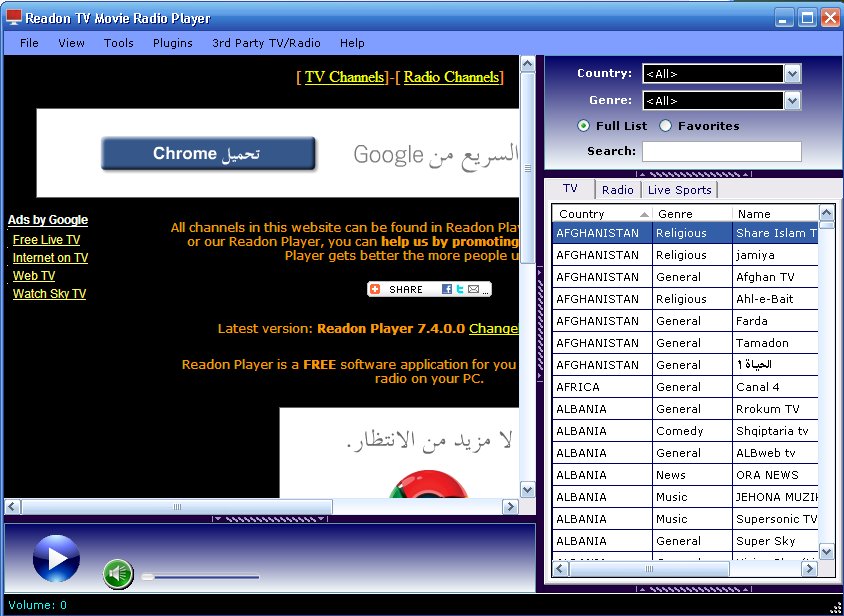Switch to the Radio tab
The height and width of the screenshot is (616, 844).
pyautogui.click(x=618, y=190)
